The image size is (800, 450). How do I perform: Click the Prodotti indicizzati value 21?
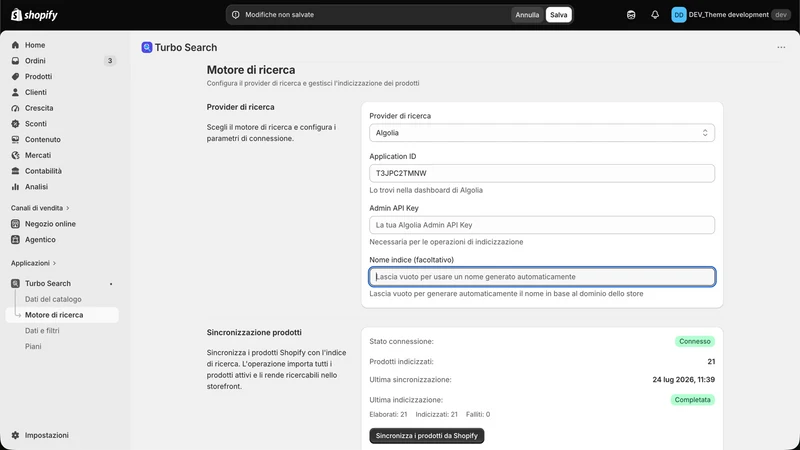[x=711, y=362]
